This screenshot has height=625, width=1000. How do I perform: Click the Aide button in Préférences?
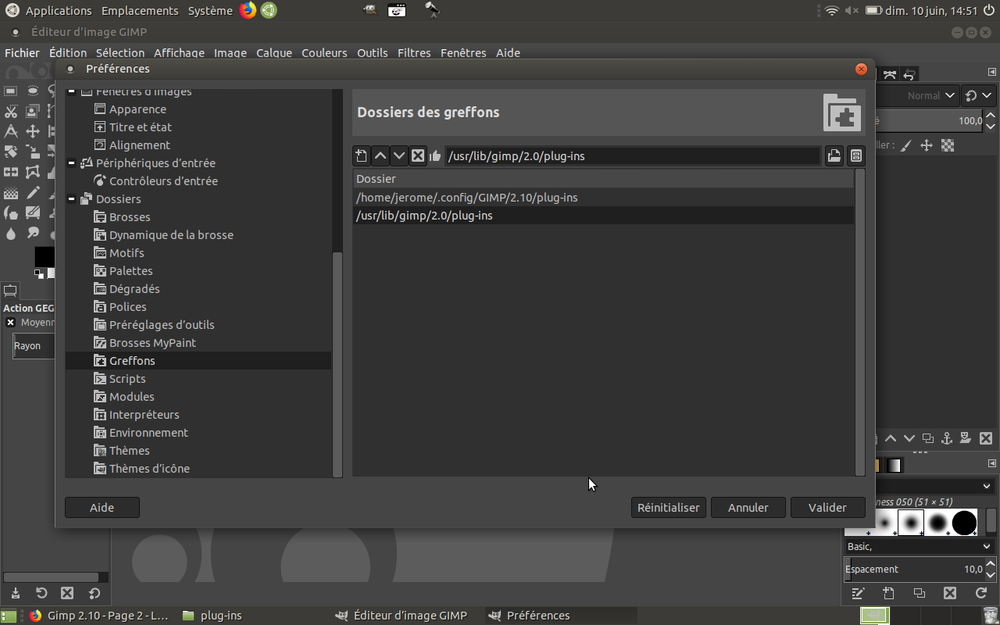[x=102, y=508]
